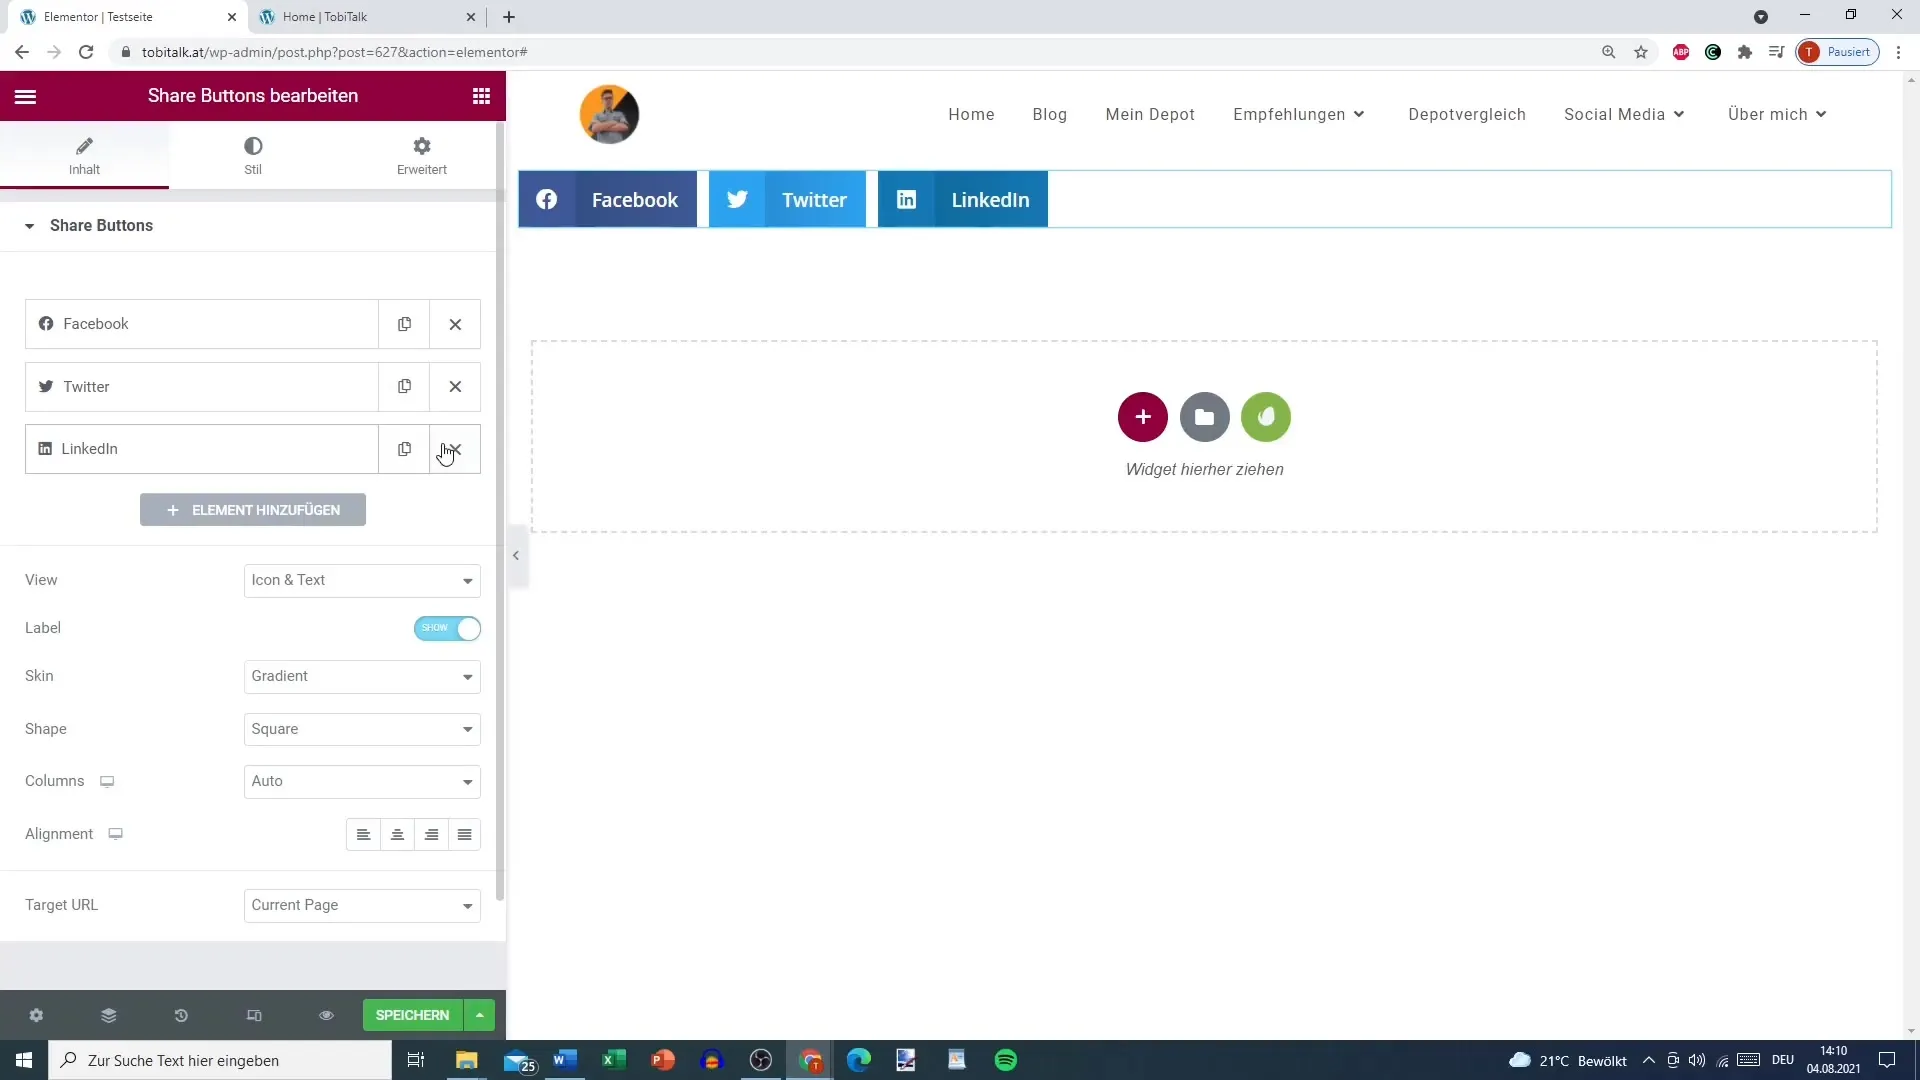The image size is (1920, 1080).
Task: Switch to the Erweitert tab
Action: point(422,156)
